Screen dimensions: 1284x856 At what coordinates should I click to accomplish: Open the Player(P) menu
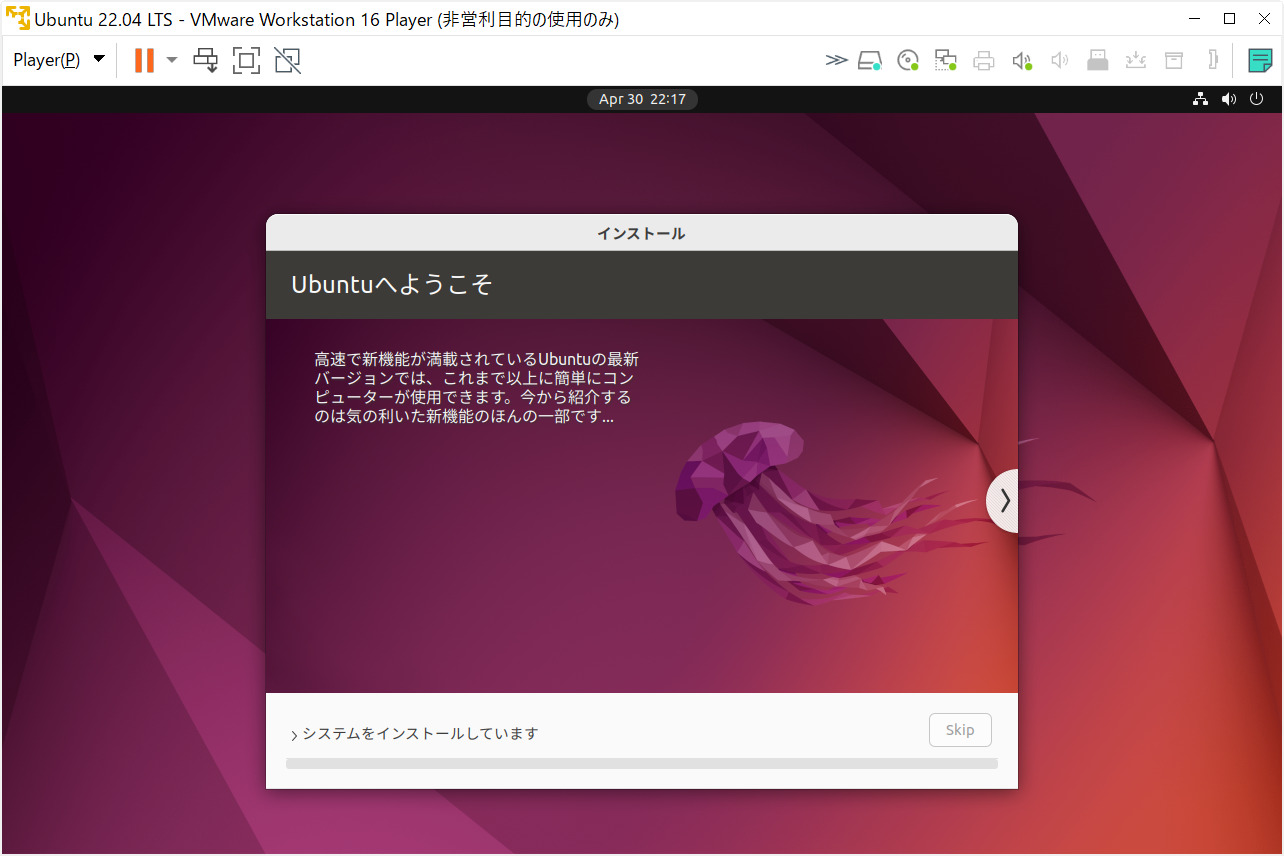pos(59,60)
